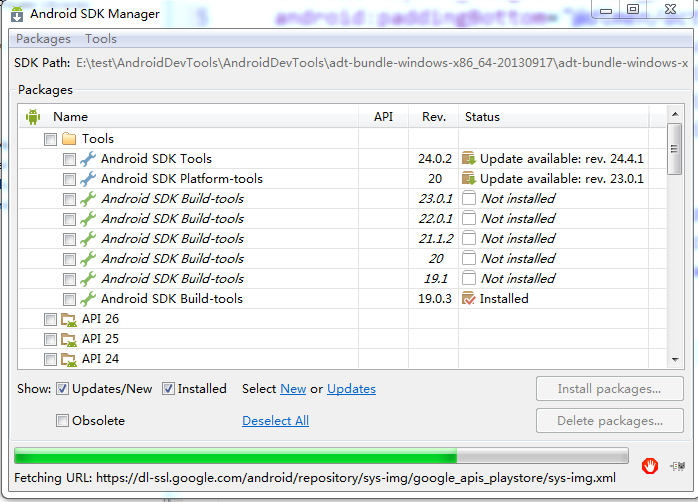Click the API 26 folder icon
Viewport: 698px width, 502px height.
(x=69, y=320)
